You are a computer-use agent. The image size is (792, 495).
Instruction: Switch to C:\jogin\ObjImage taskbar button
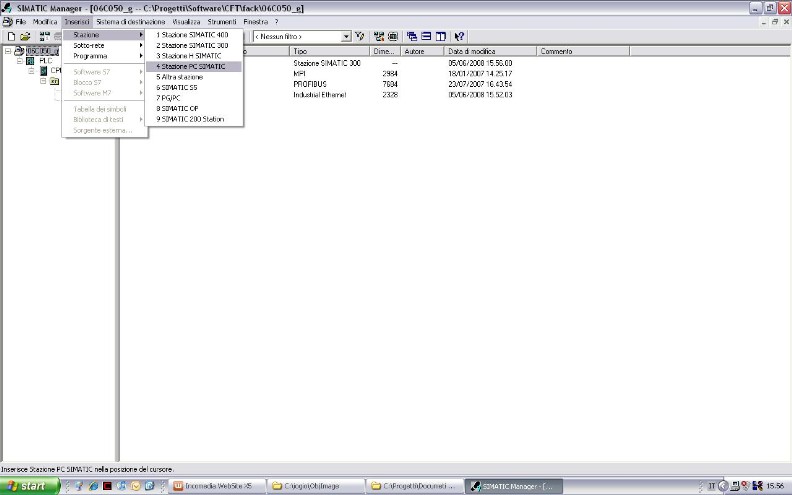click(x=315, y=486)
